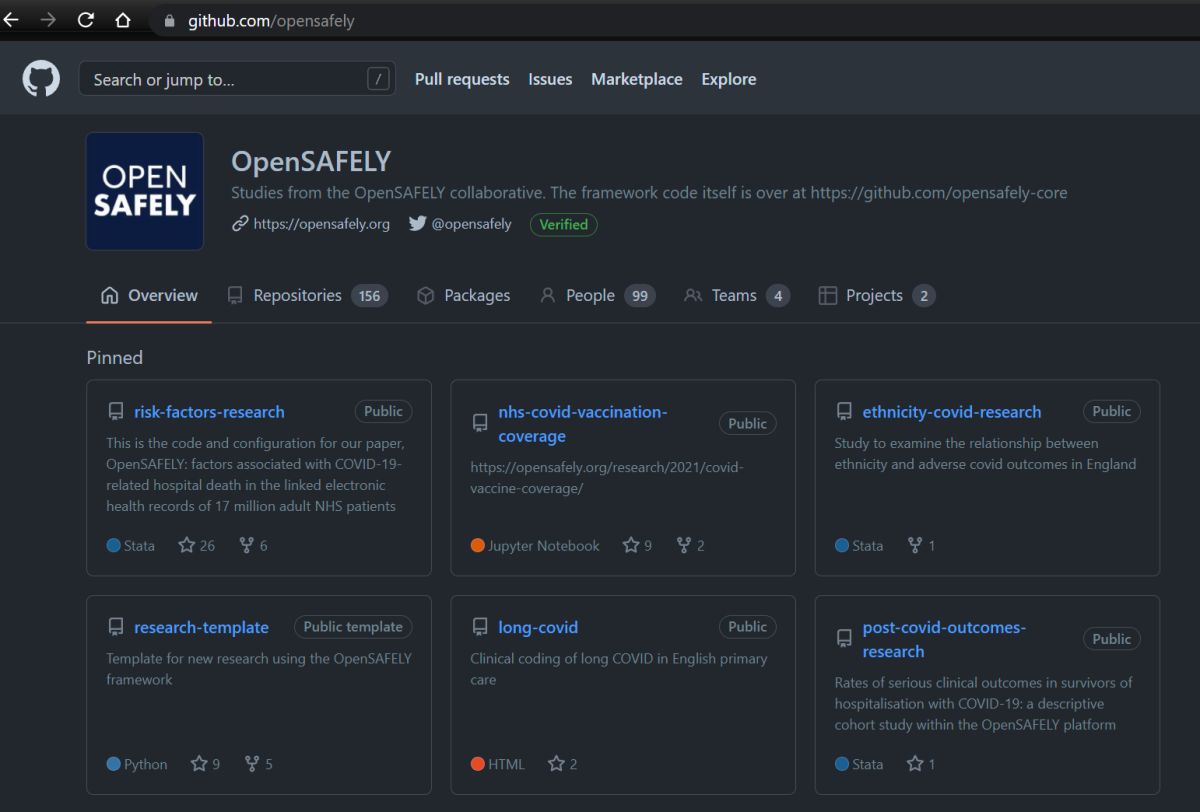This screenshot has height=812, width=1200.
Task: Open the long-covid repository
Action: (538, 627)
